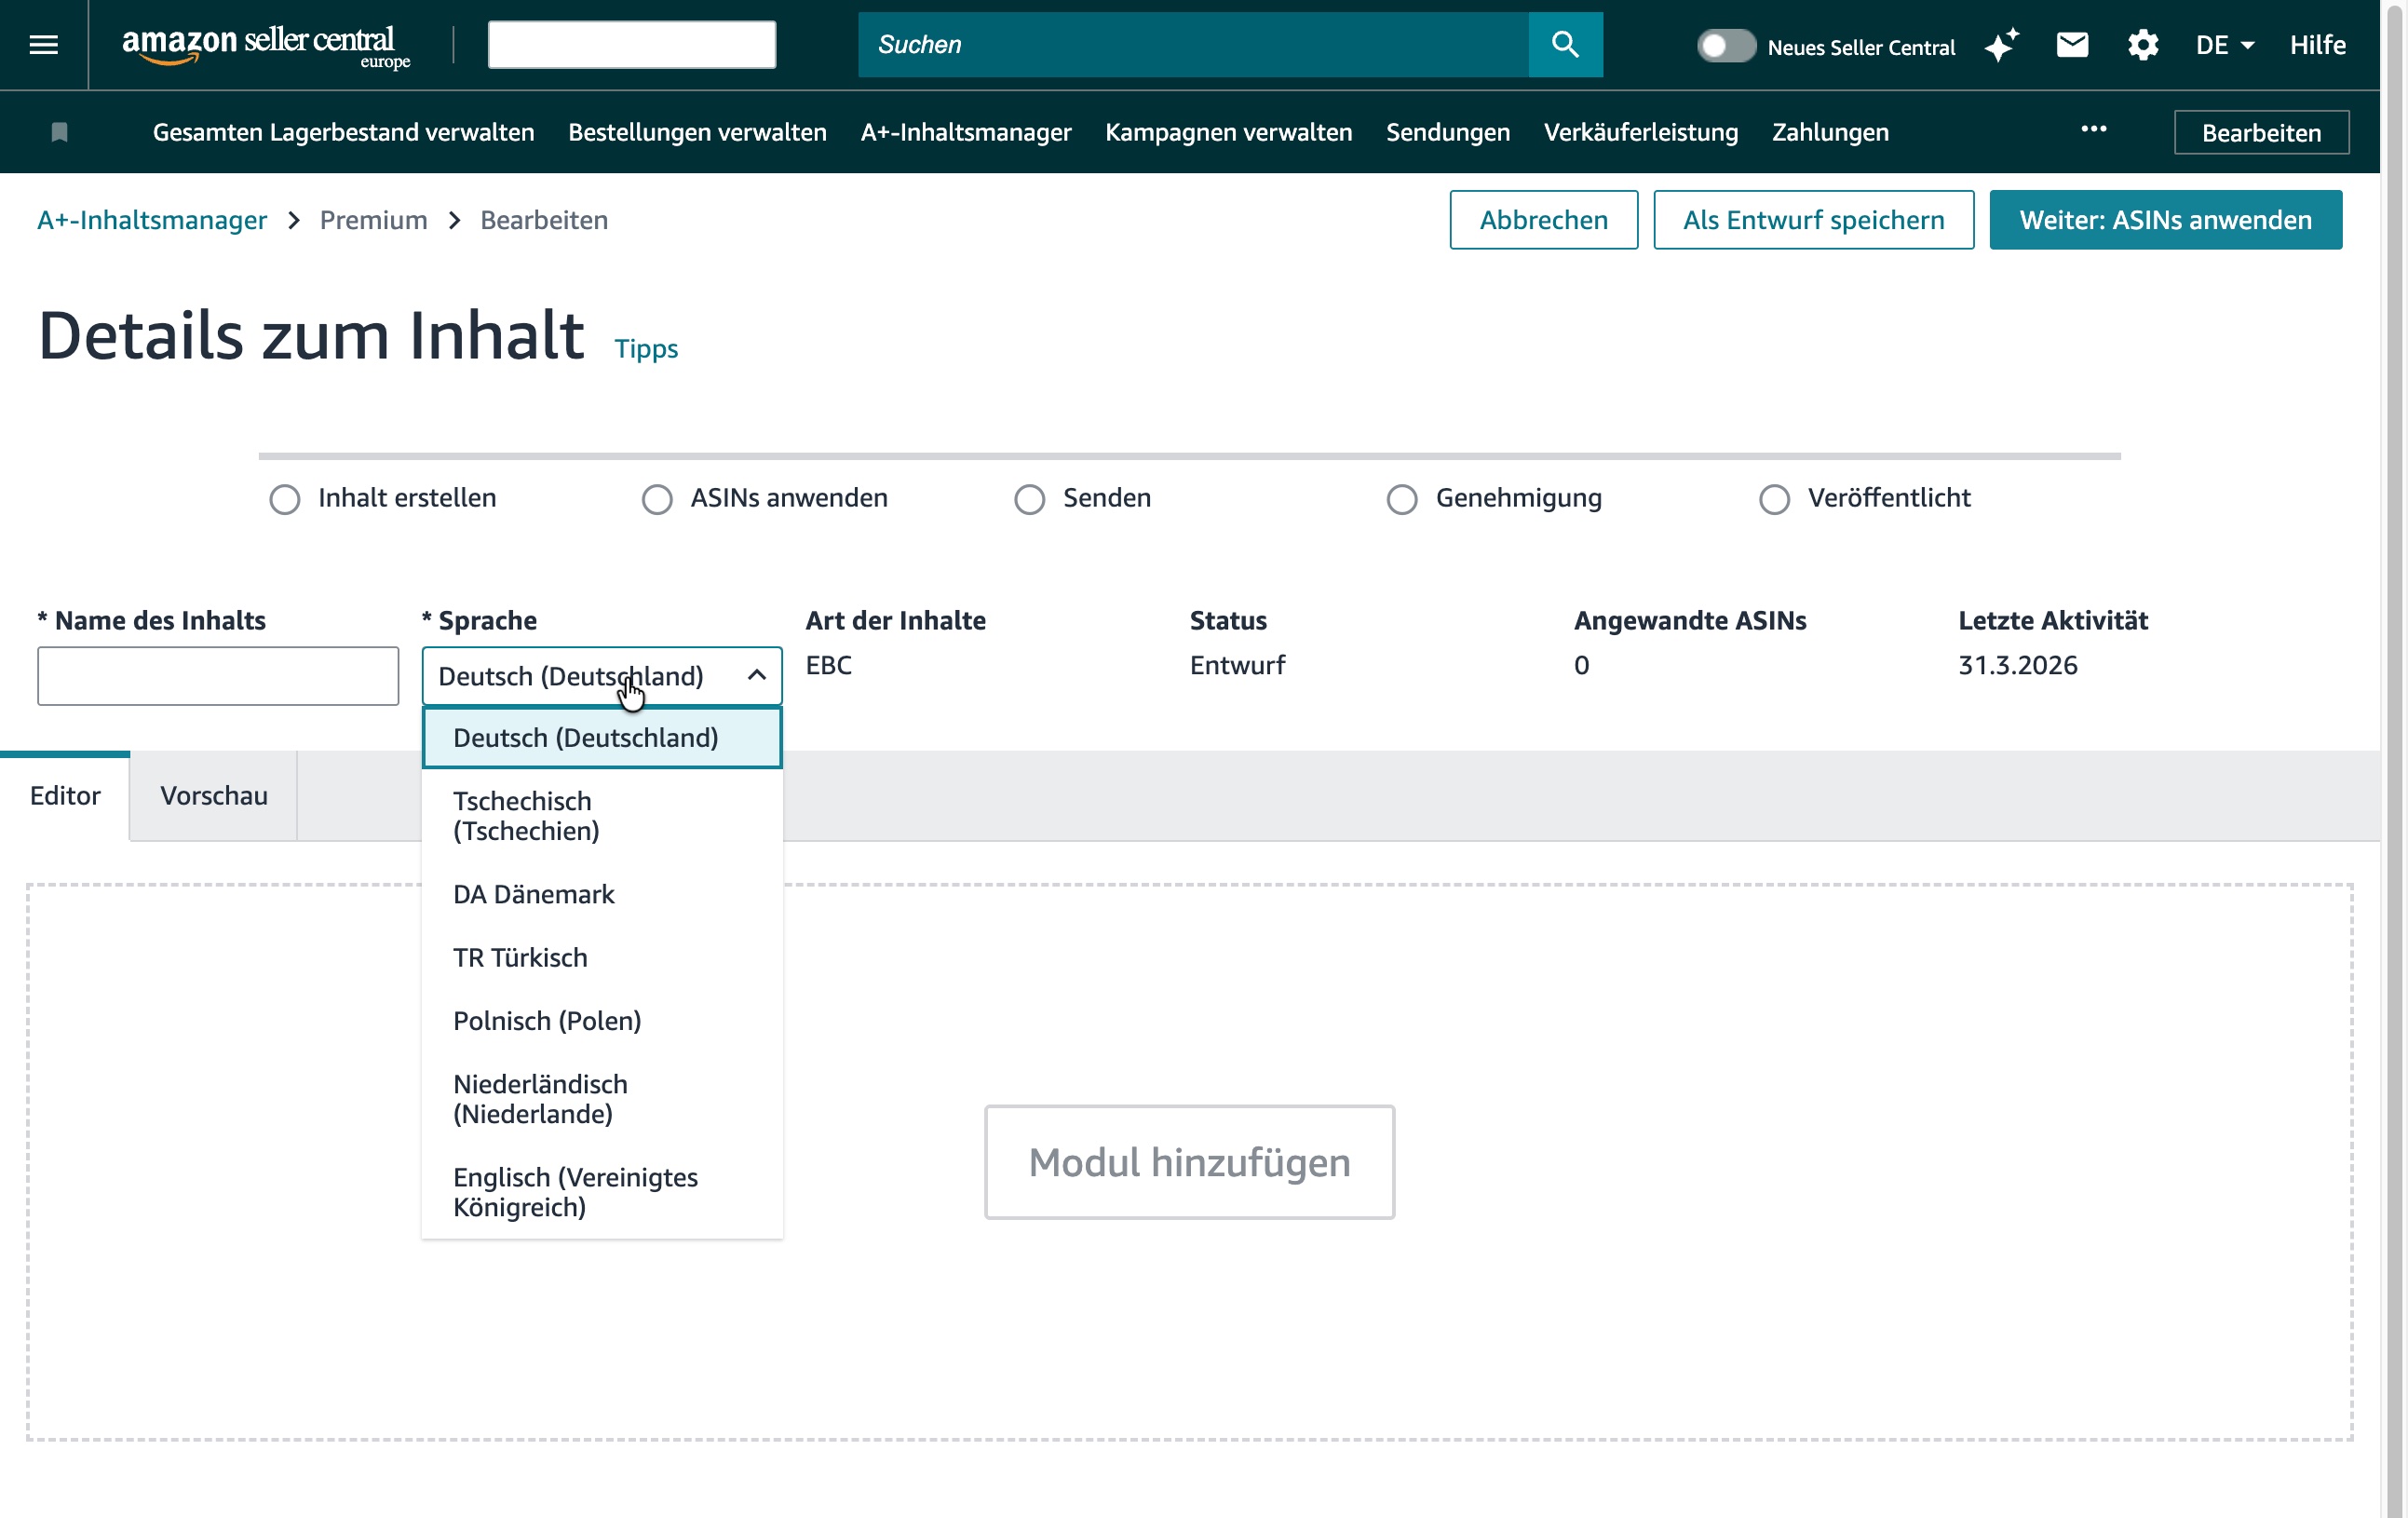
Task: Focus the Suchen search field
Action: 1193,44
